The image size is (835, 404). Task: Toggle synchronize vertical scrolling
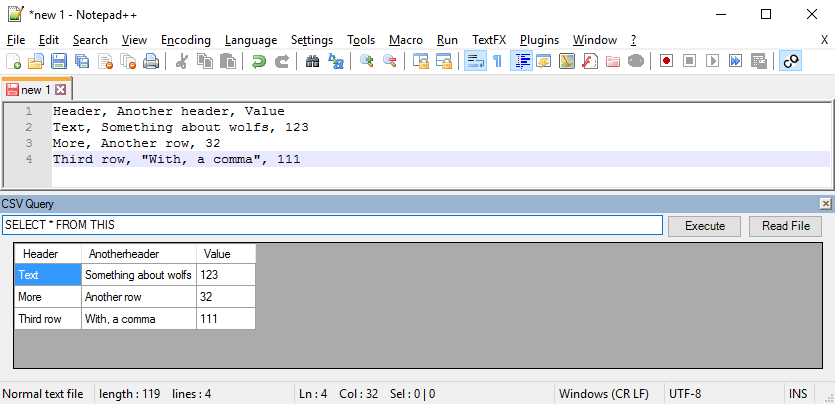pos(420,61)
